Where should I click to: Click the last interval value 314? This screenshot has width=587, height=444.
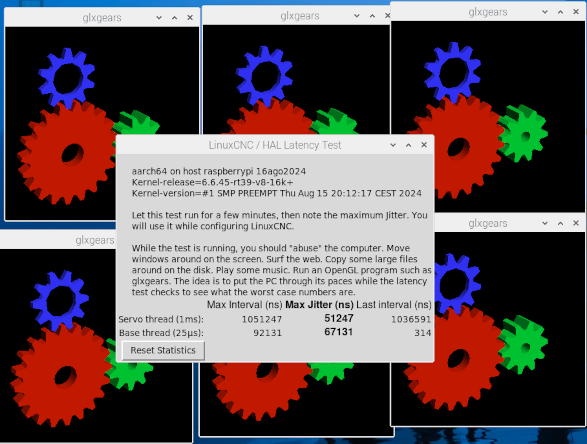point(423,333)
